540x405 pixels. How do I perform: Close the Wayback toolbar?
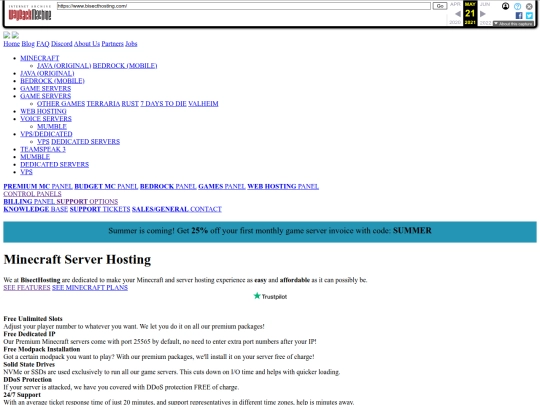[529, 6]
